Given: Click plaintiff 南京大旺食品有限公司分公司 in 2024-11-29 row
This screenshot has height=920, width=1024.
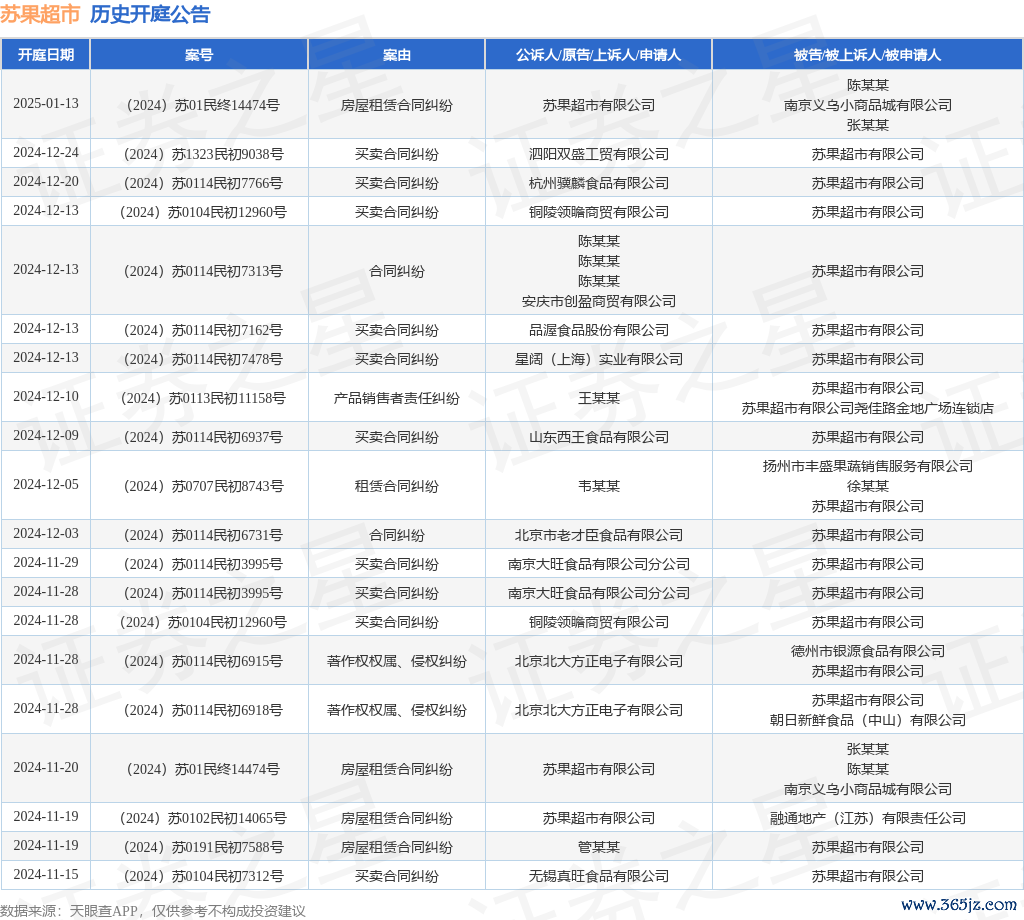Looking at the screenshot, I should [599, 564].
